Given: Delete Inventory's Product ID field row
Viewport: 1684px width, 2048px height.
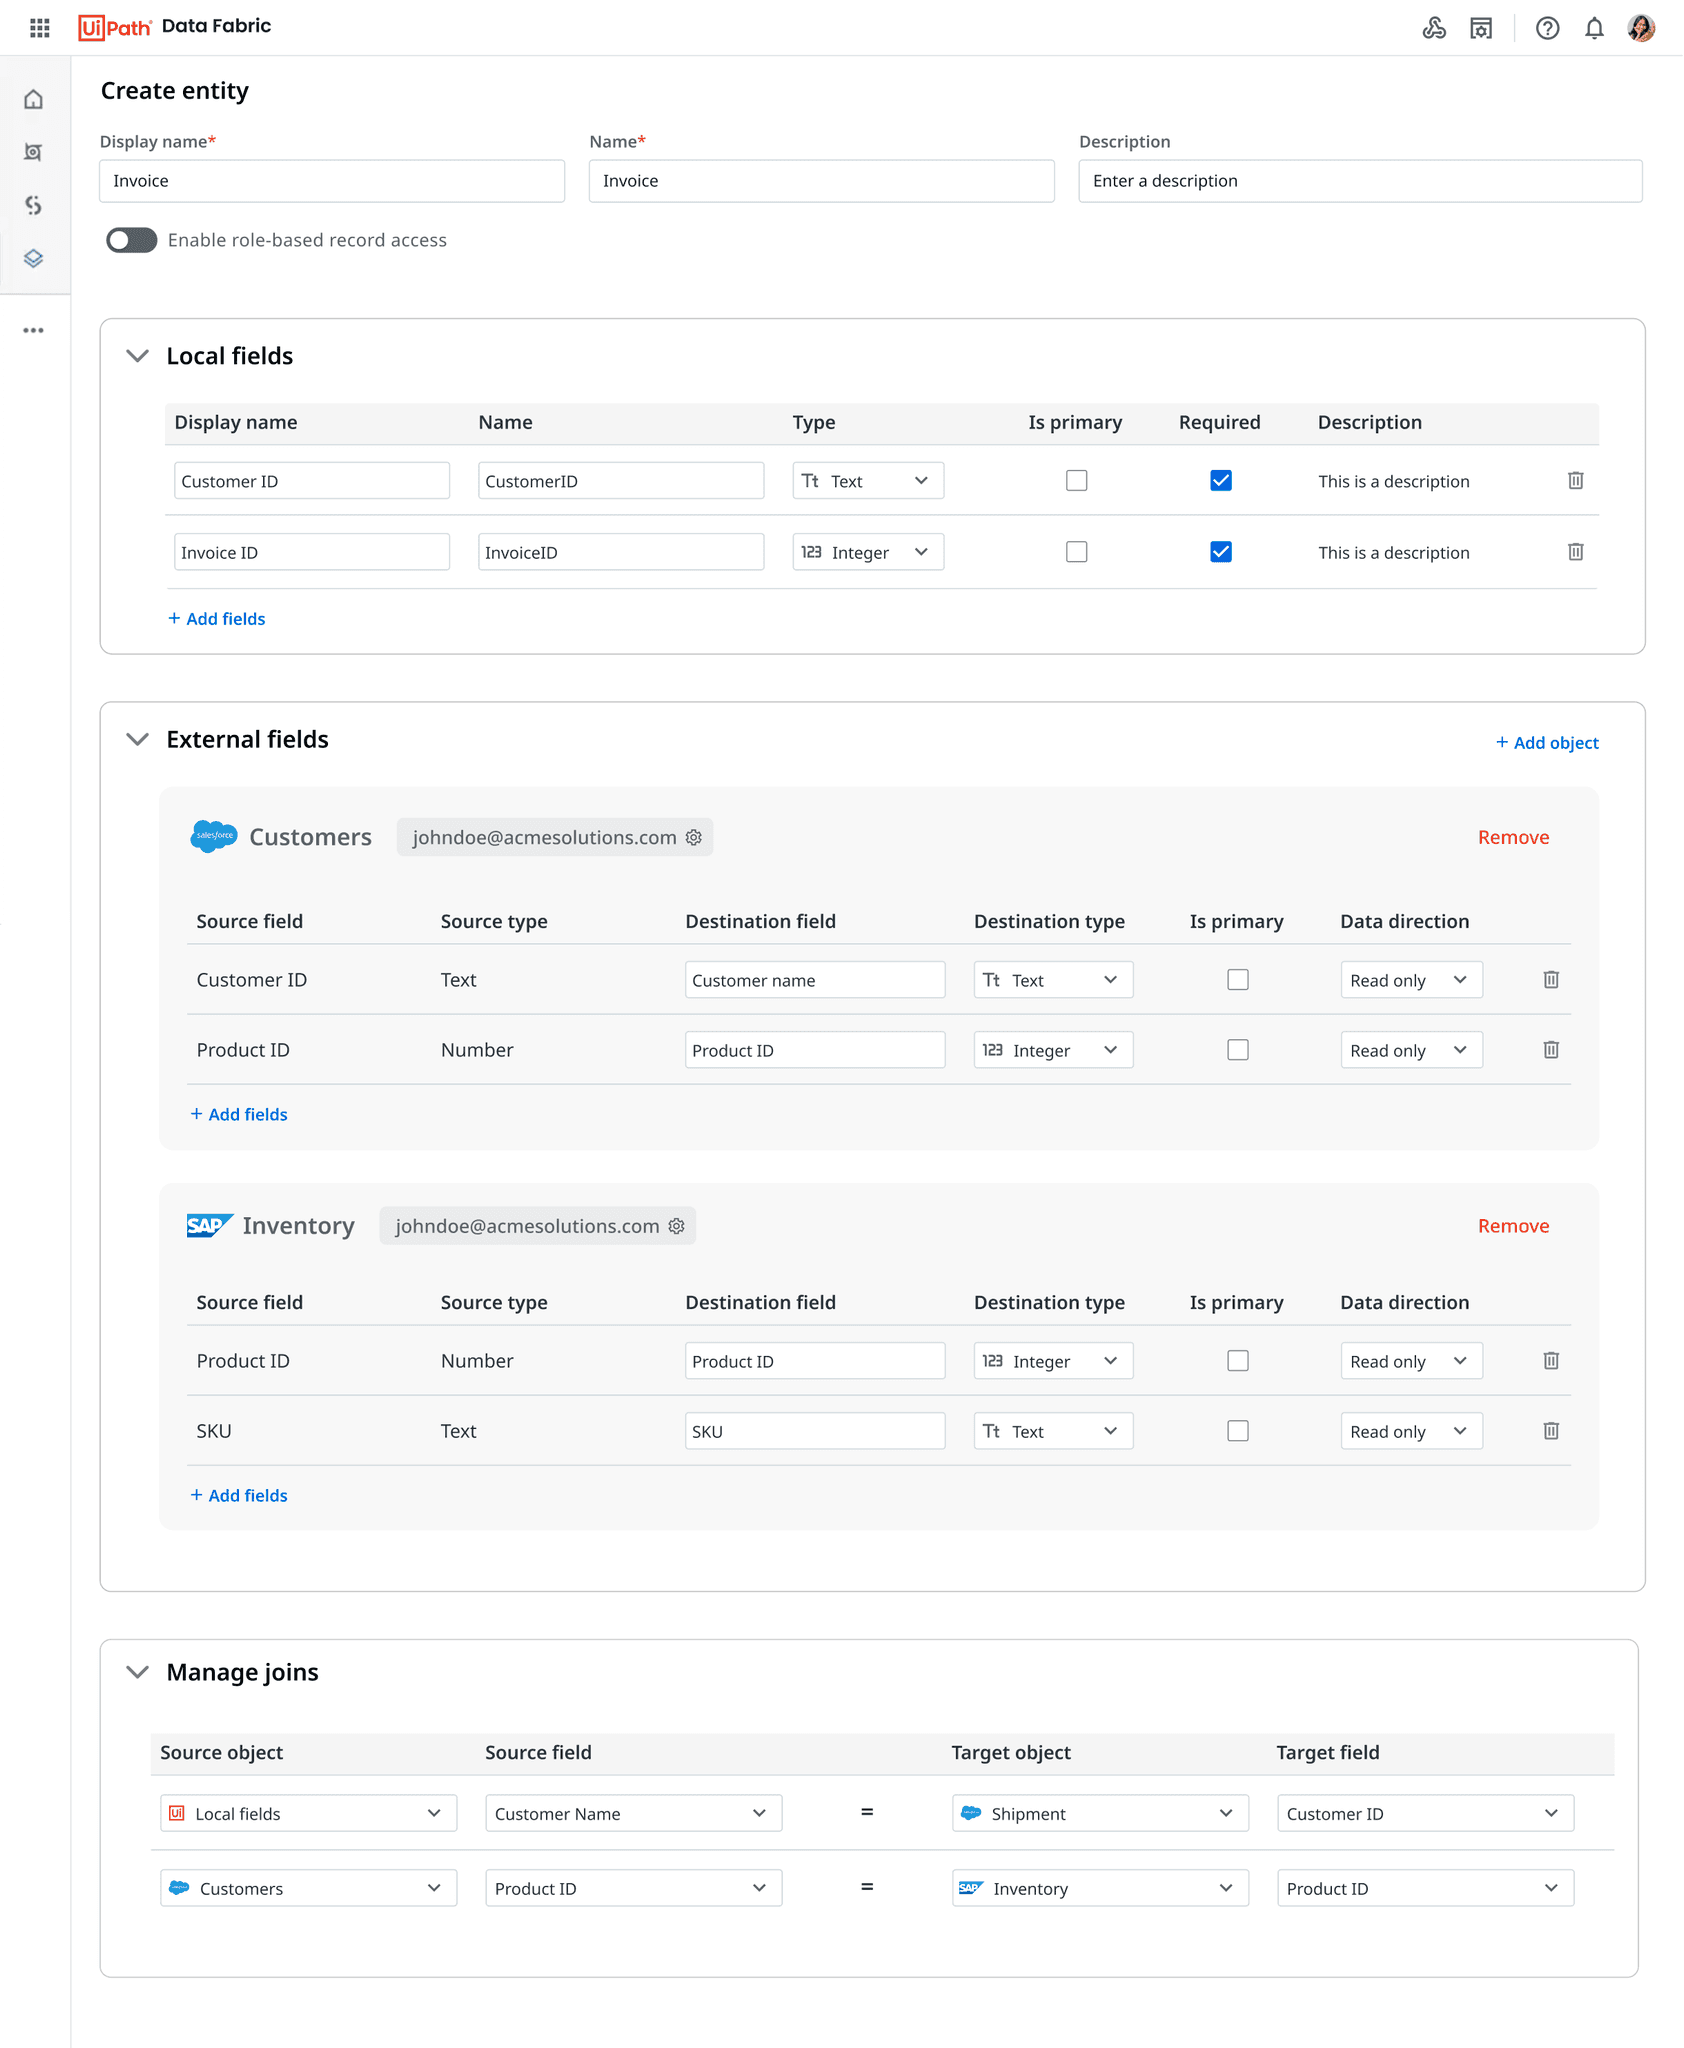Looking at the screenshot, I should click(x=1551, y=1361).
